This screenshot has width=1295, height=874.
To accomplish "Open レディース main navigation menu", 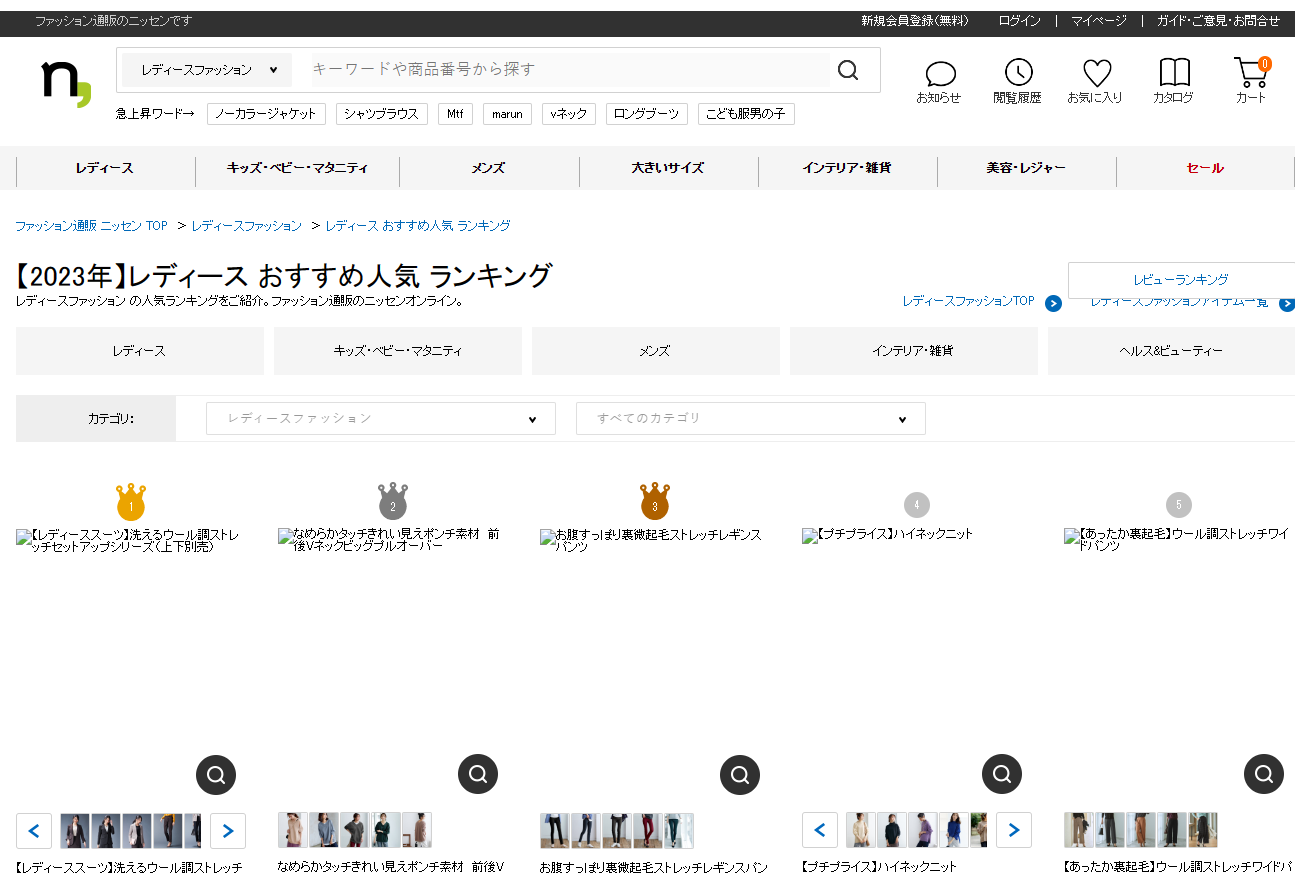I will tap(104, 168).
